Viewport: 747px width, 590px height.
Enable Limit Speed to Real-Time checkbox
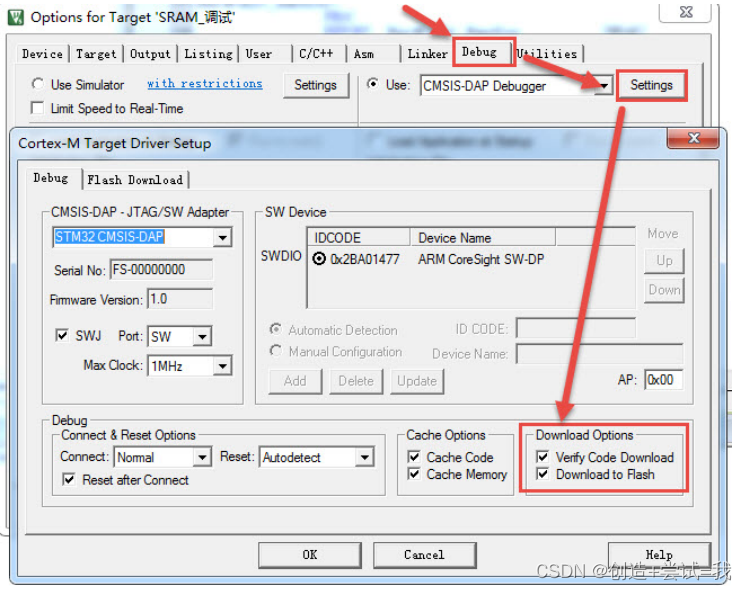[x=37, y=108]
